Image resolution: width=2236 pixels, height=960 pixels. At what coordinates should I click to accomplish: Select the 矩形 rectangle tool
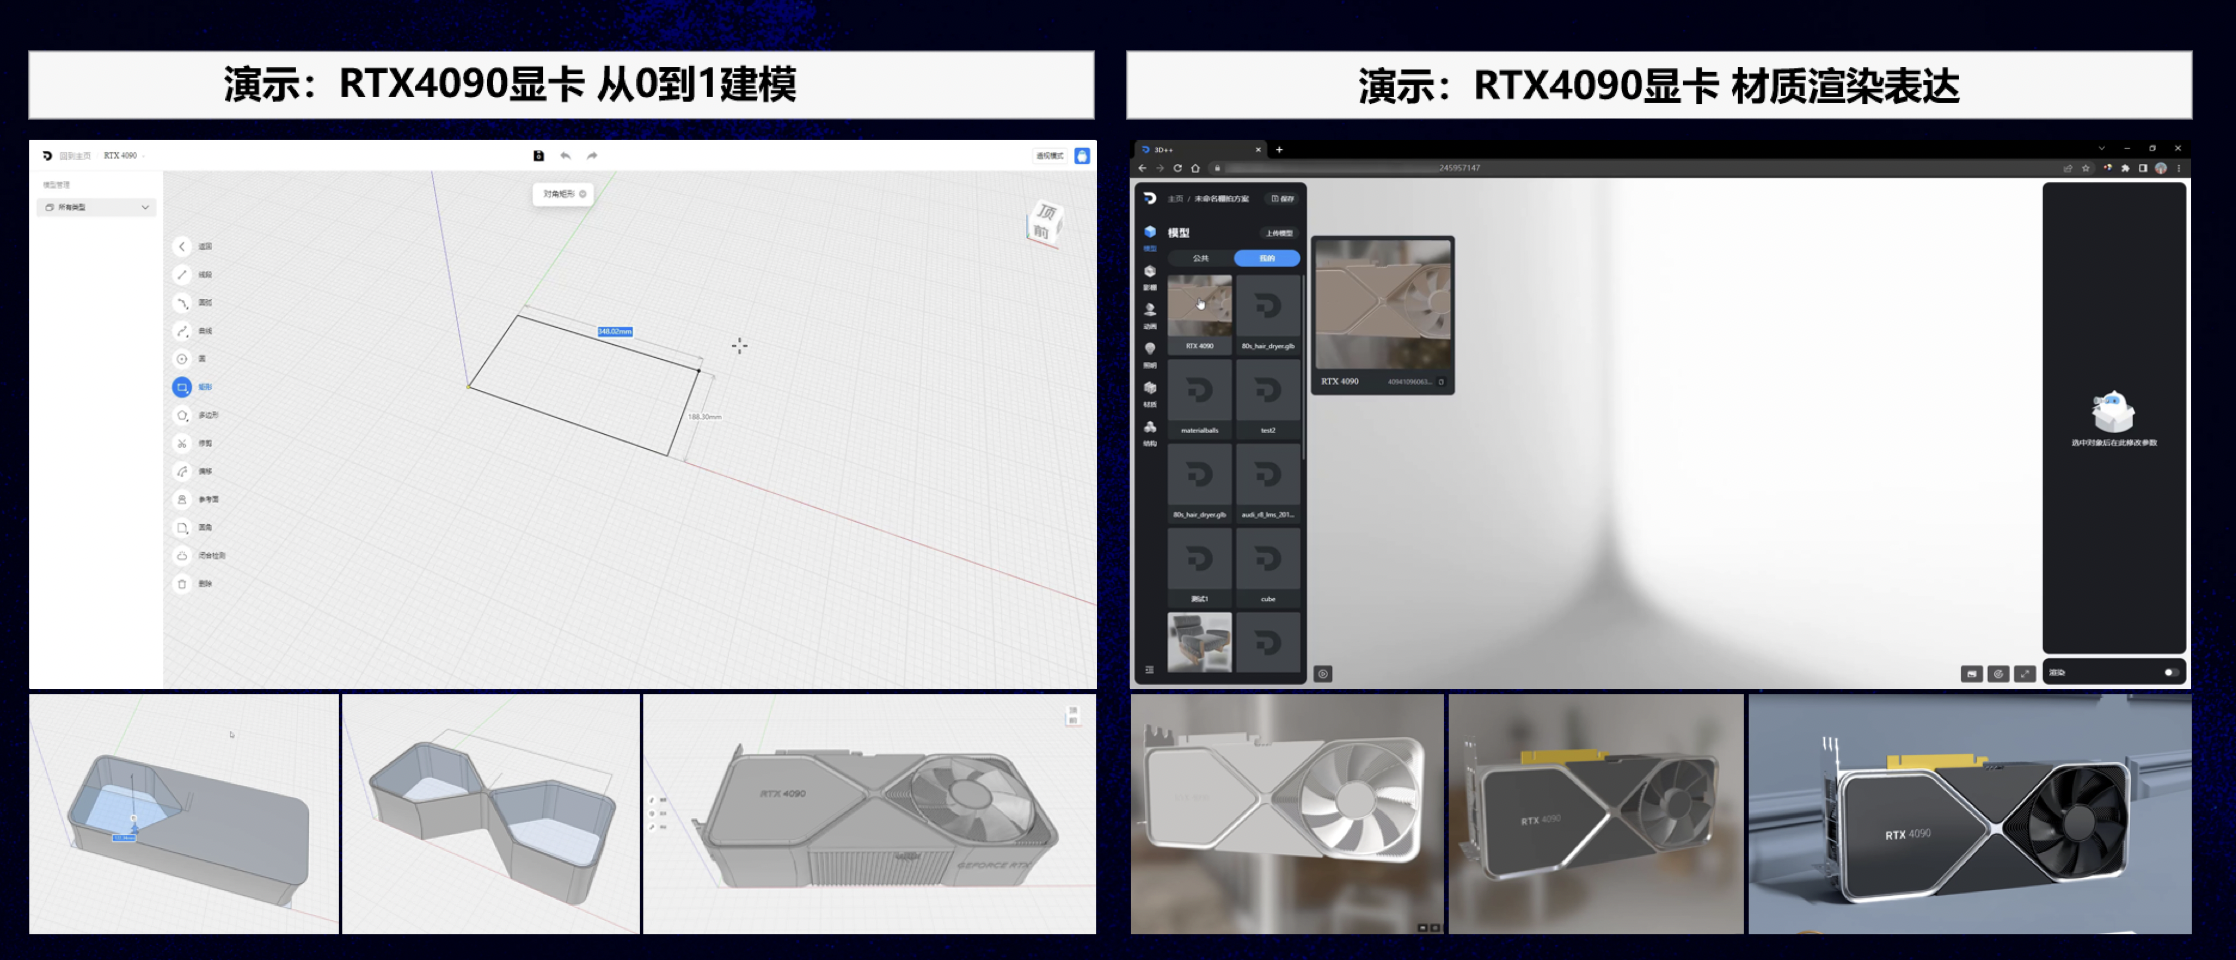pyautogui.click(x=182, y=387)
